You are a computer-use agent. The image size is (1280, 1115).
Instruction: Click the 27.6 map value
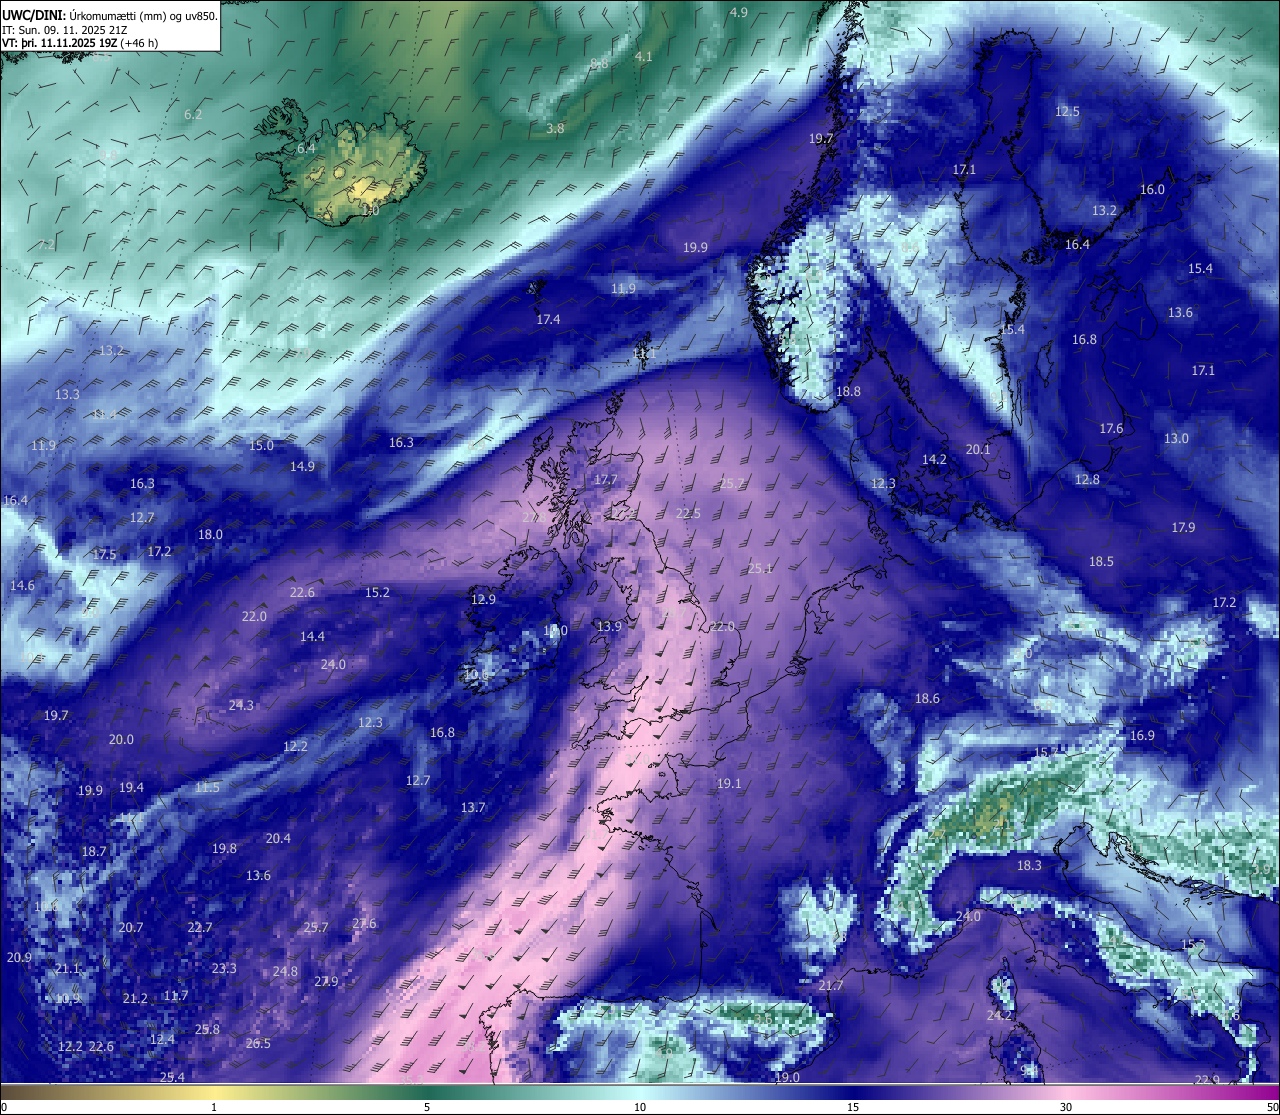(x=364, y=924)
